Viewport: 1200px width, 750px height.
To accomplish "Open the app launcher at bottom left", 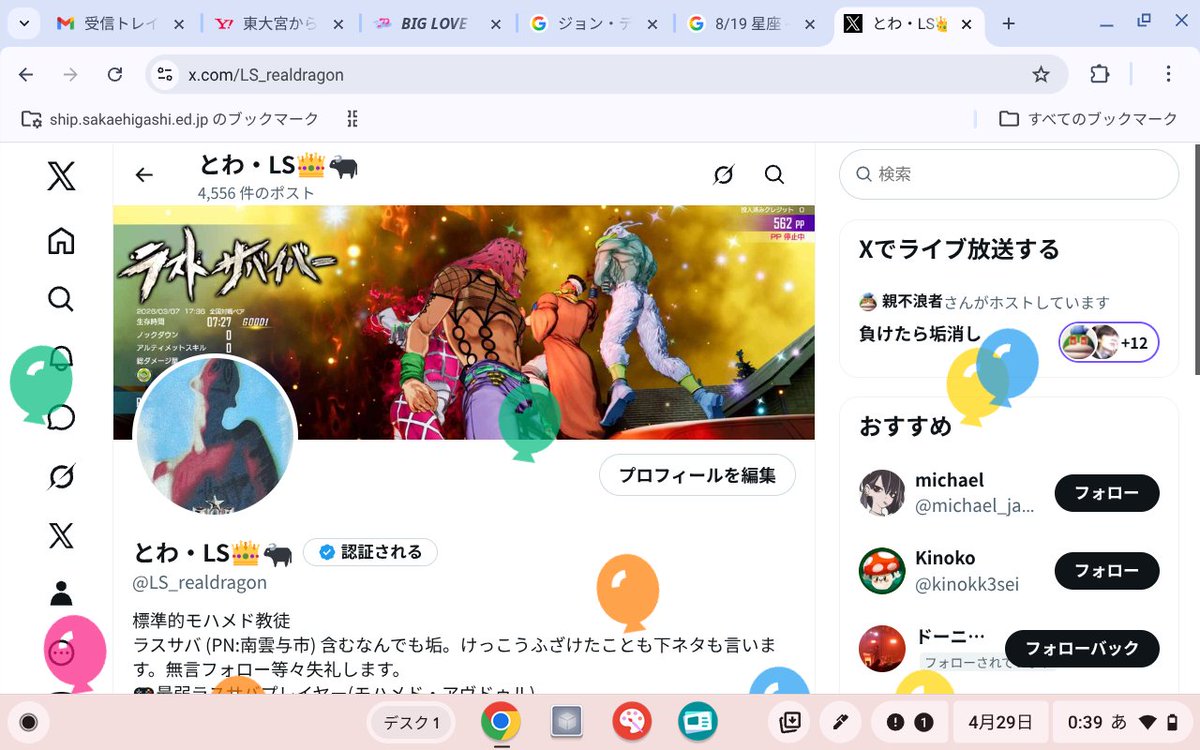I will (29, 721).
